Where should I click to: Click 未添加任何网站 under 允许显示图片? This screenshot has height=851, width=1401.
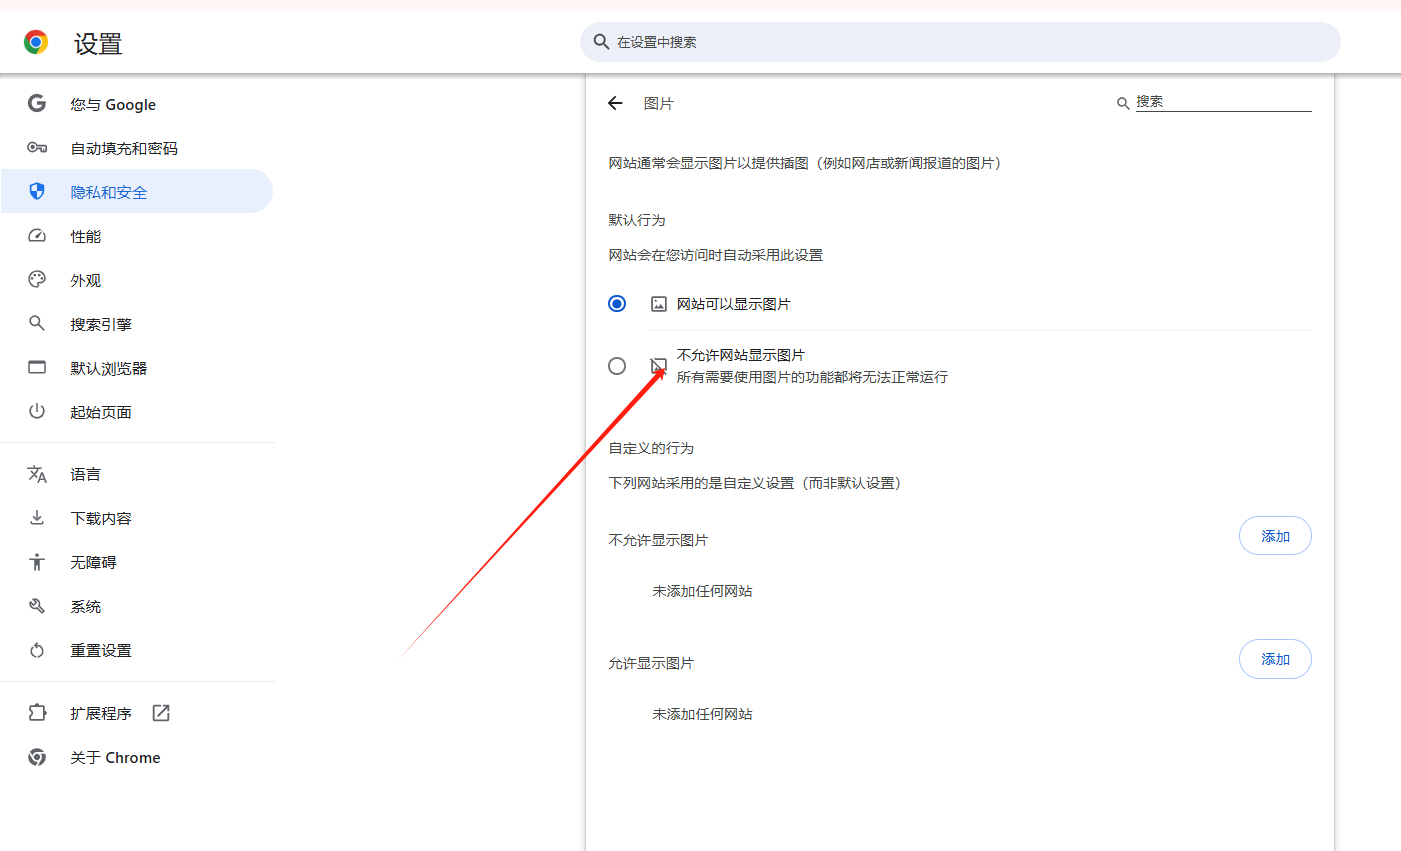[702, 714]
